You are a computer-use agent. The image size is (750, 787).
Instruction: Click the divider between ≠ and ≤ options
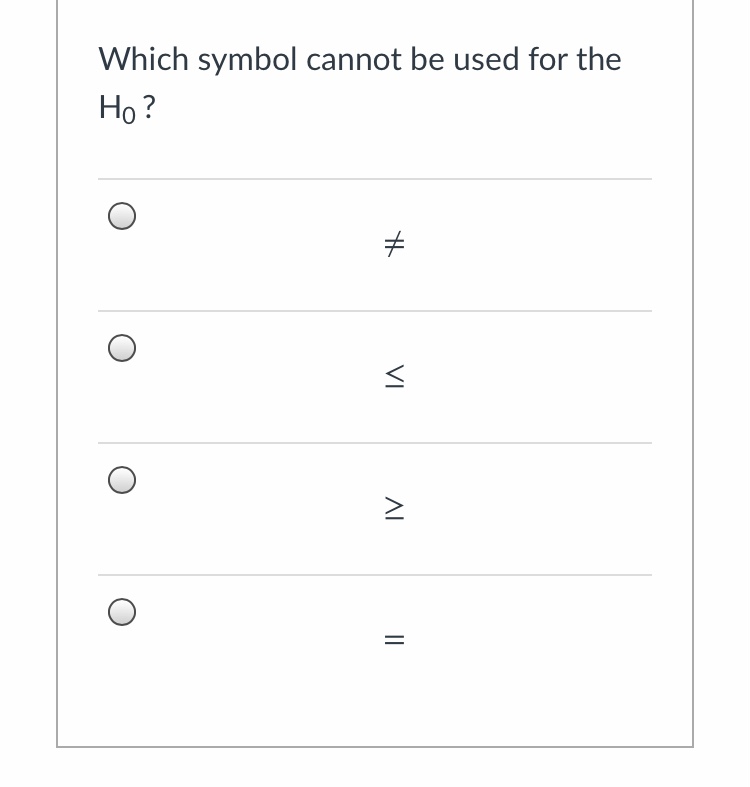tap(374, 311)
